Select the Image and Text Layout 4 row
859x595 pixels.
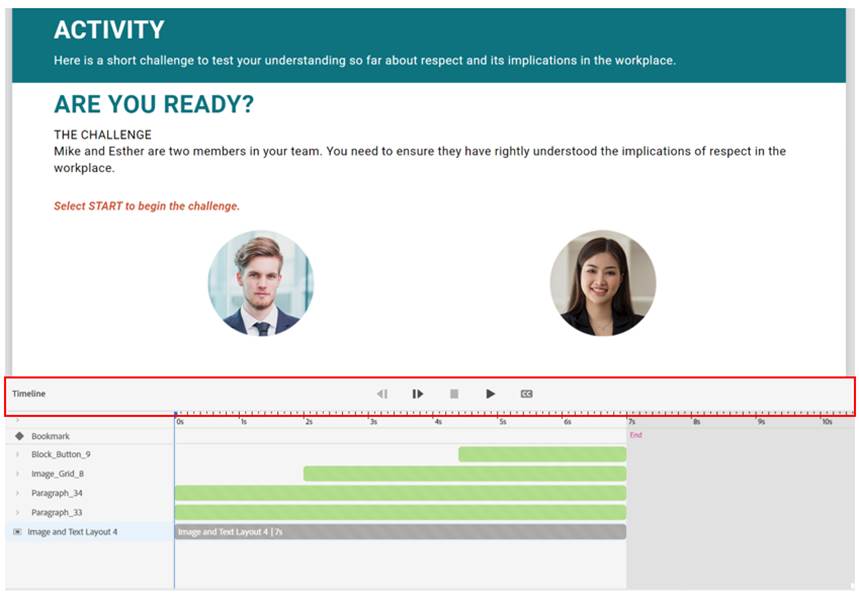[72, 532]
